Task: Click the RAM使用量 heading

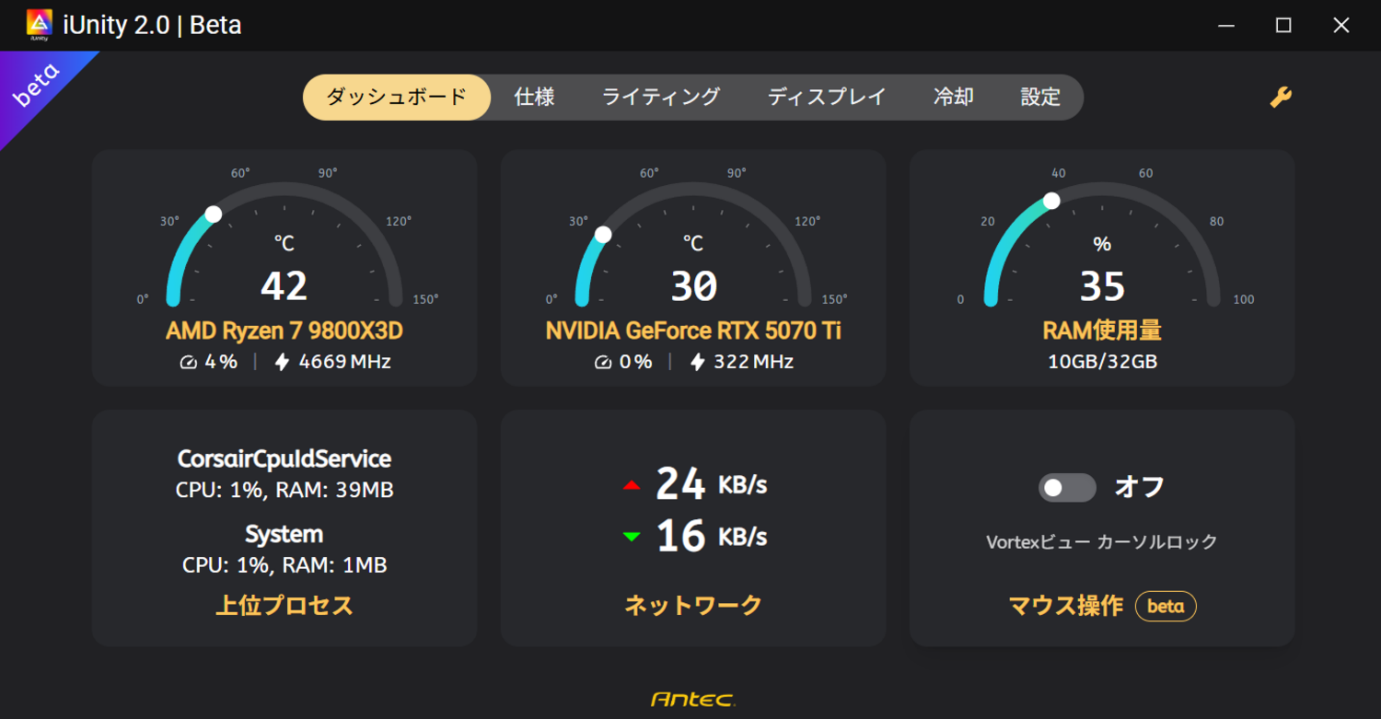Action: (1102, 330)
